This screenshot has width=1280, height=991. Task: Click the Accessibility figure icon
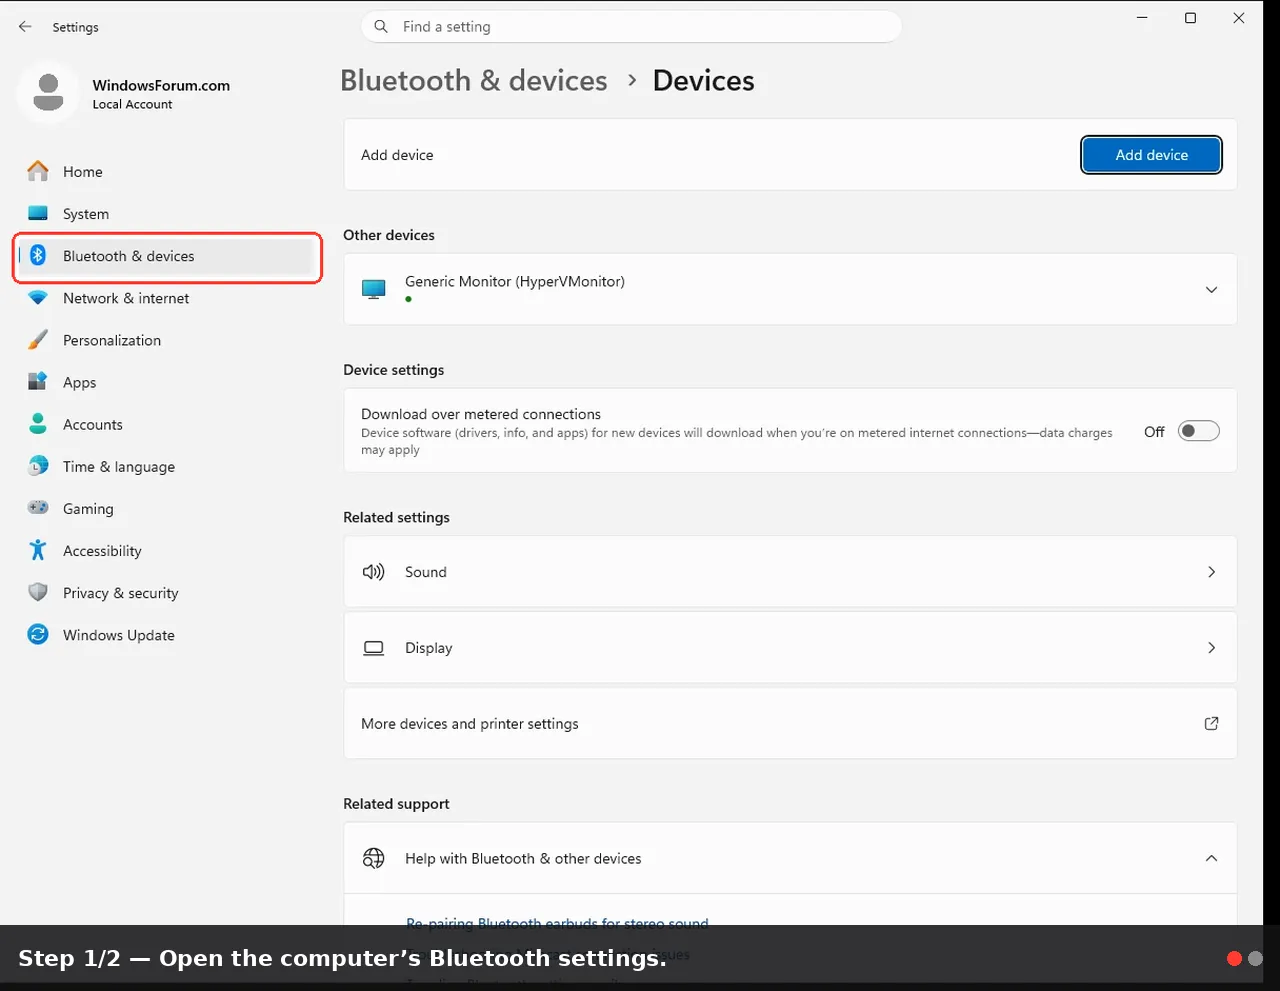[38, 551]
